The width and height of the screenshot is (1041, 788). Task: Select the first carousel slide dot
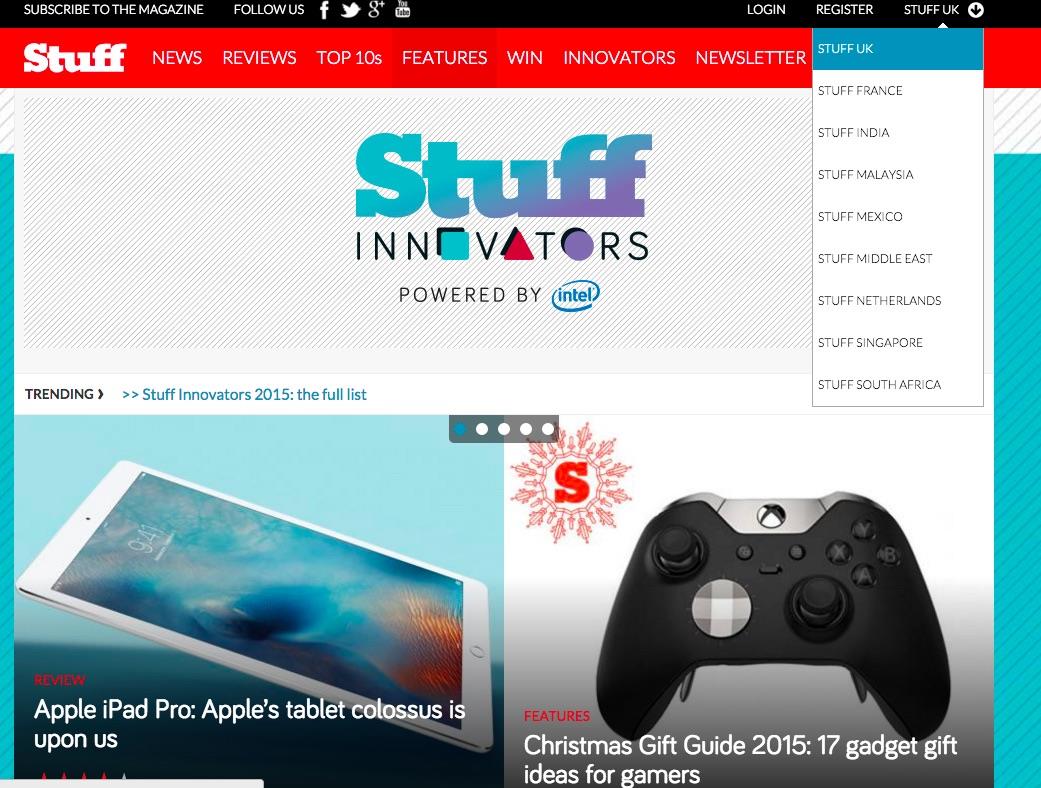[x=460, y=429]
